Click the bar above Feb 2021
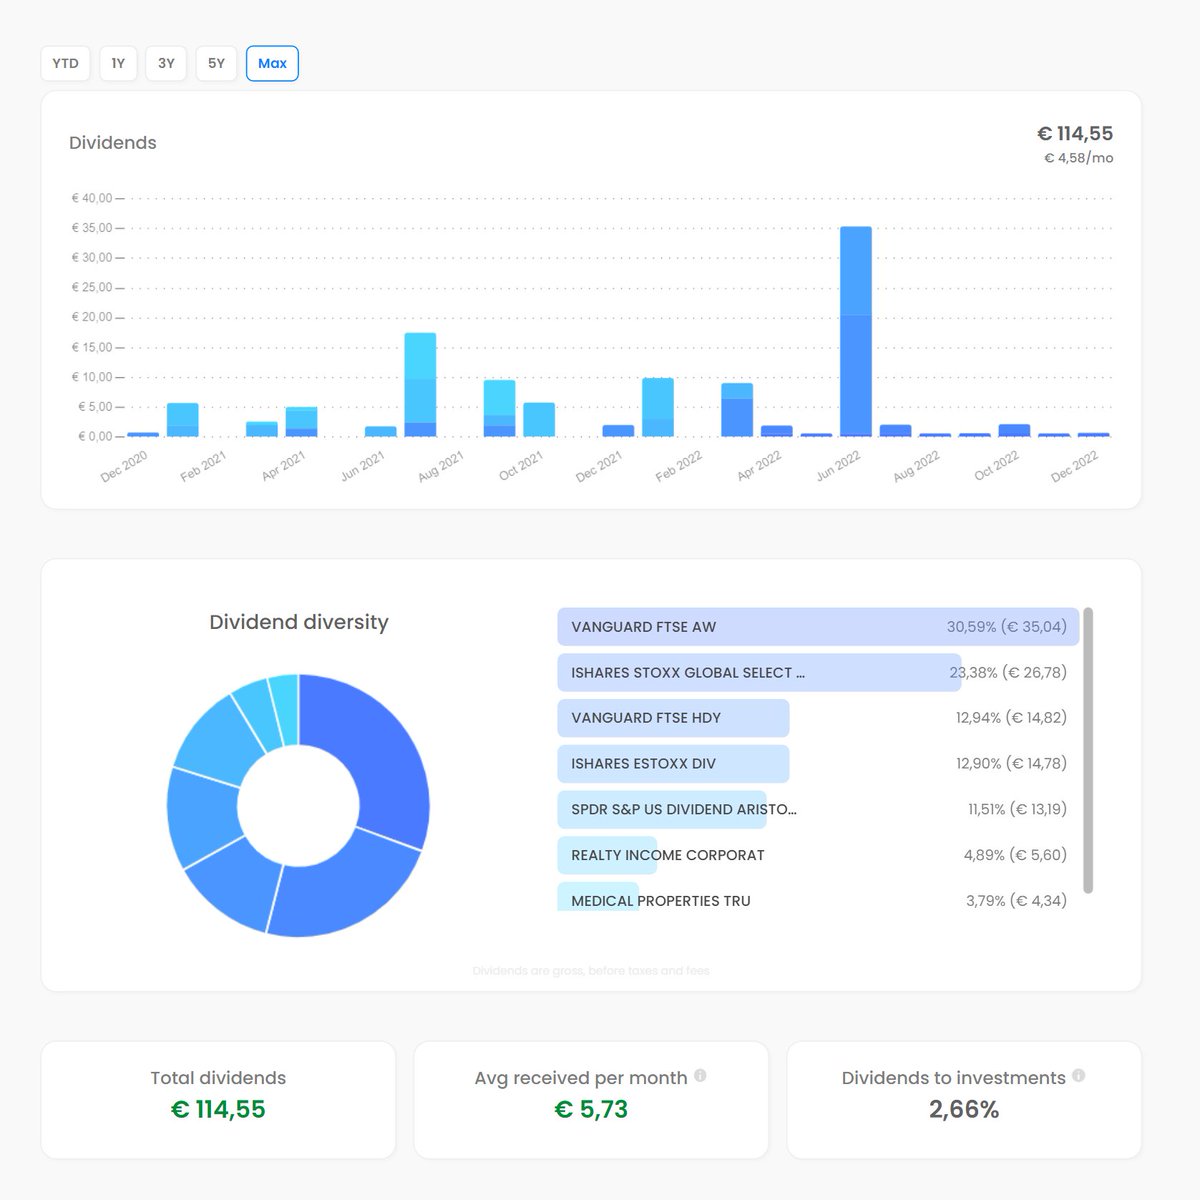1200x1200 pixels. pos(182,420)
